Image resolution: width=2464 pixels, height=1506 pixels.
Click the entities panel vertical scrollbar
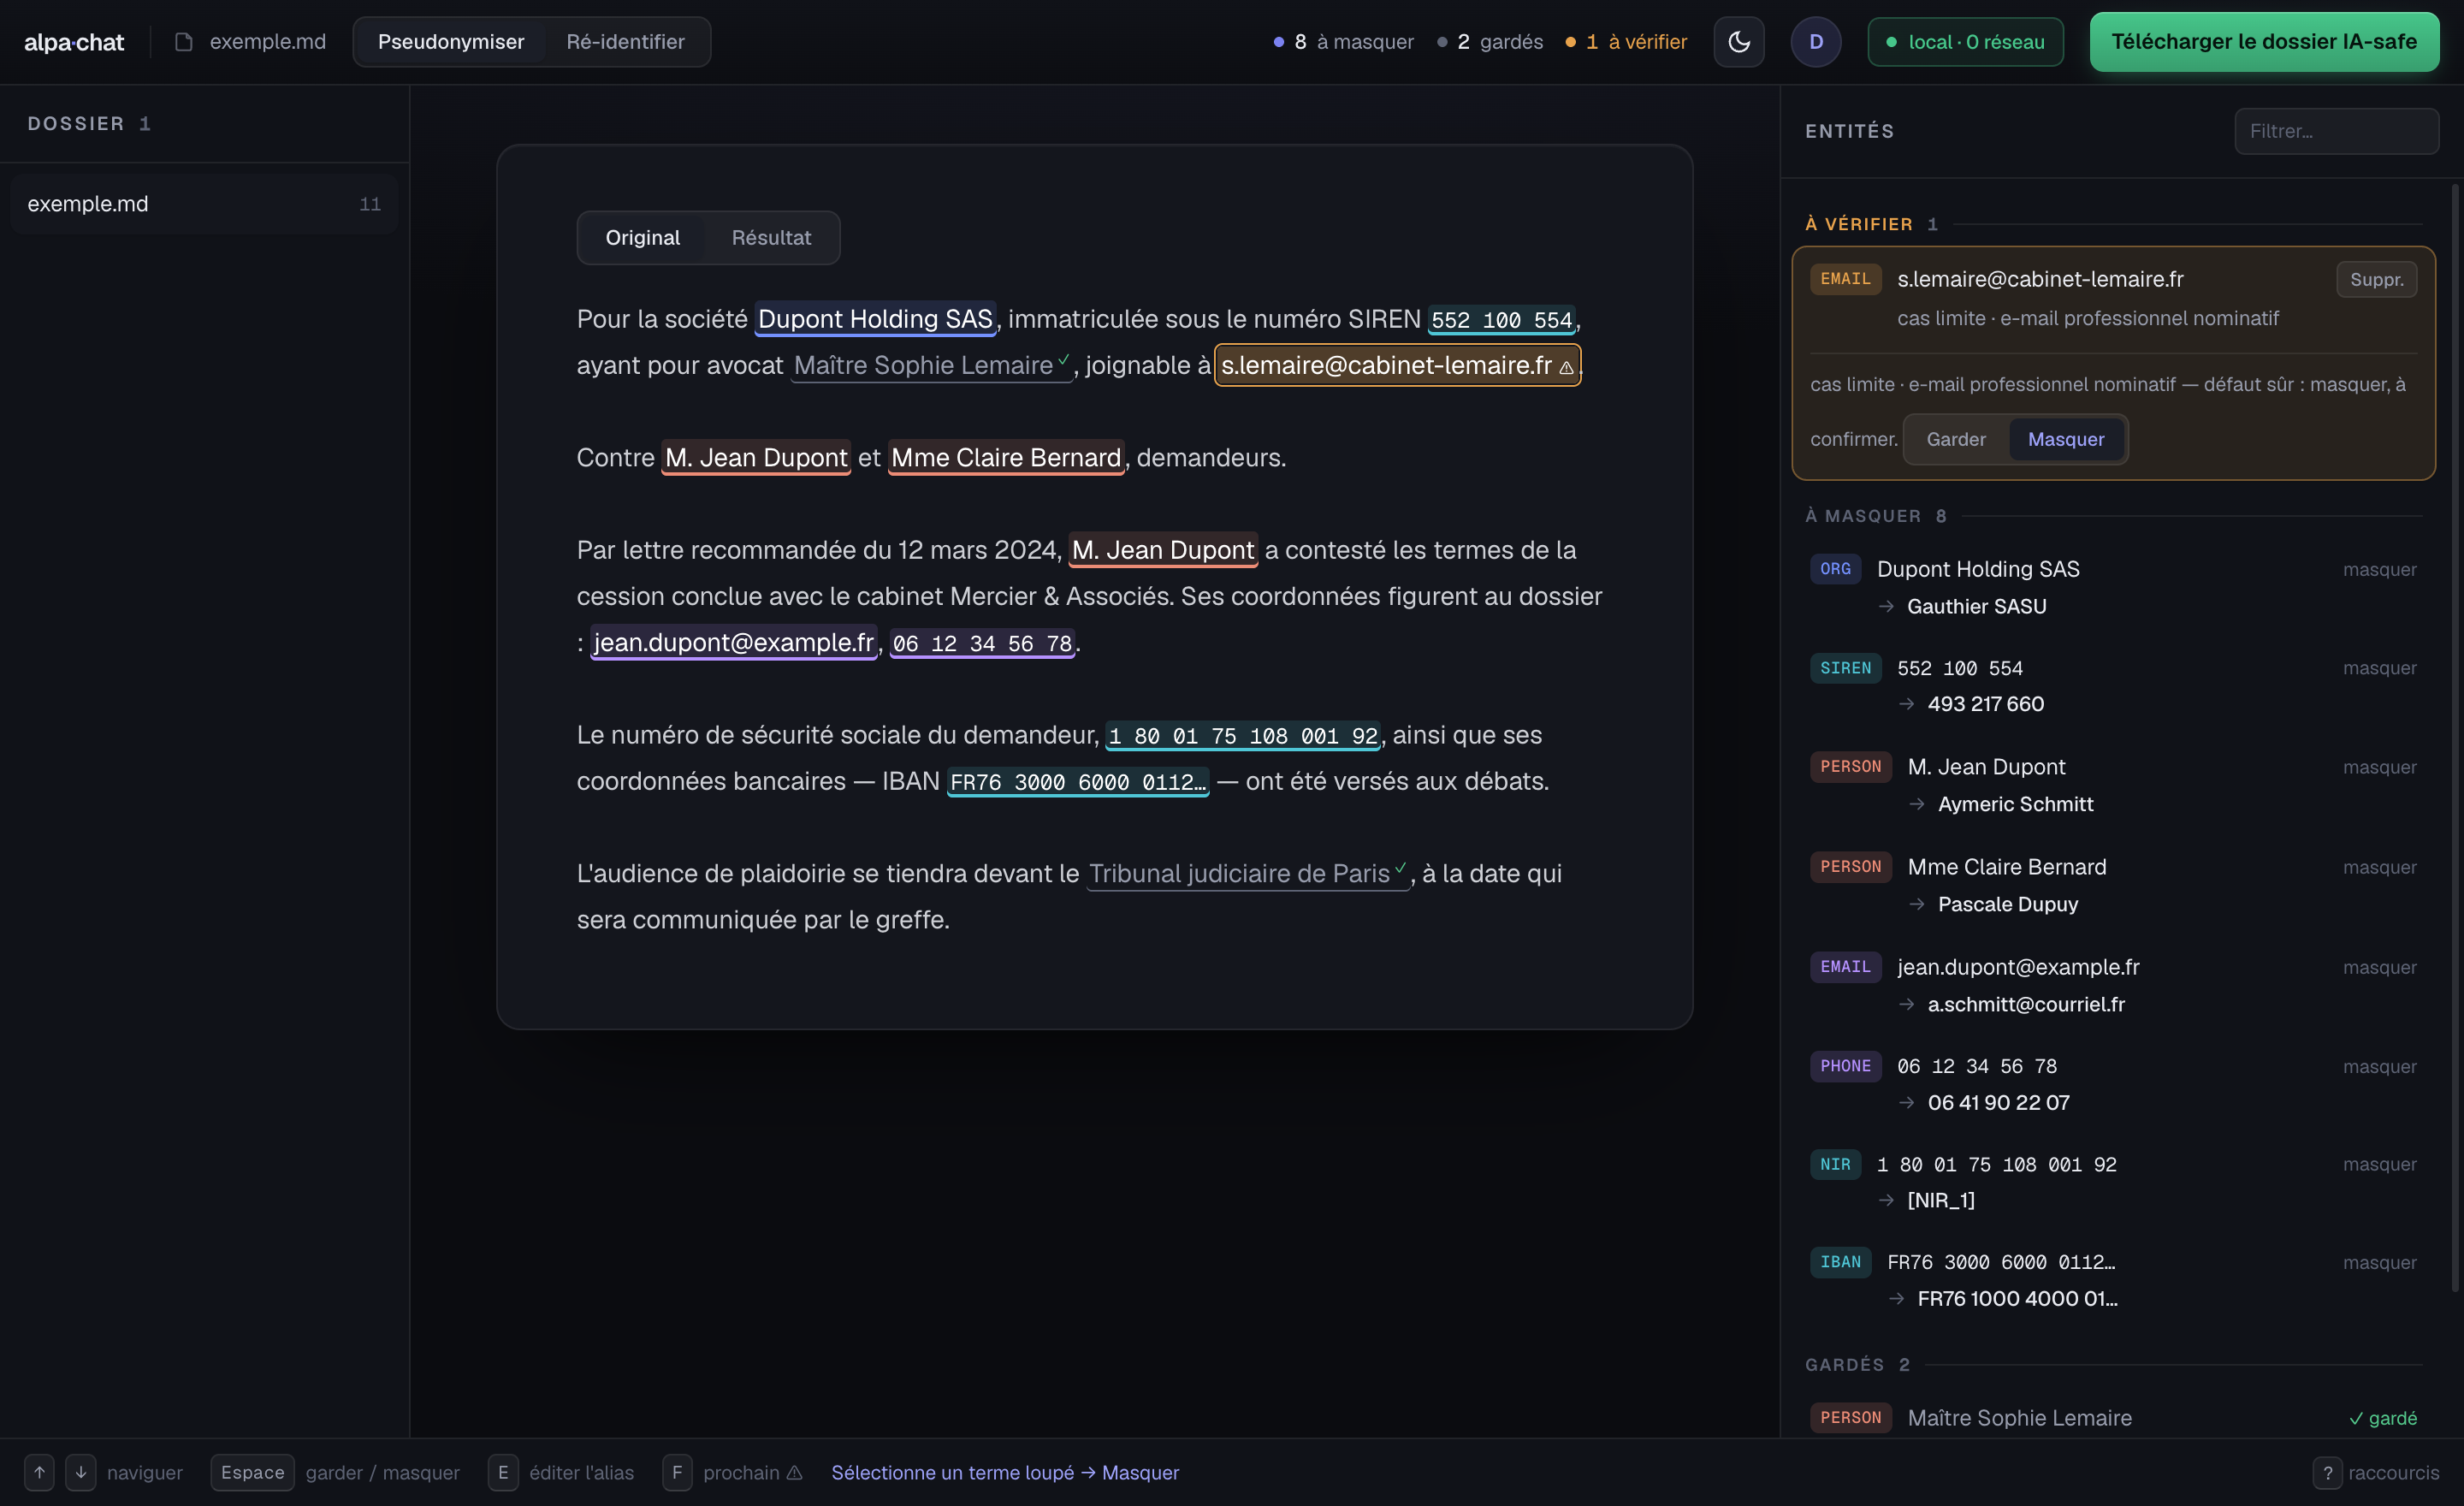2455,737
